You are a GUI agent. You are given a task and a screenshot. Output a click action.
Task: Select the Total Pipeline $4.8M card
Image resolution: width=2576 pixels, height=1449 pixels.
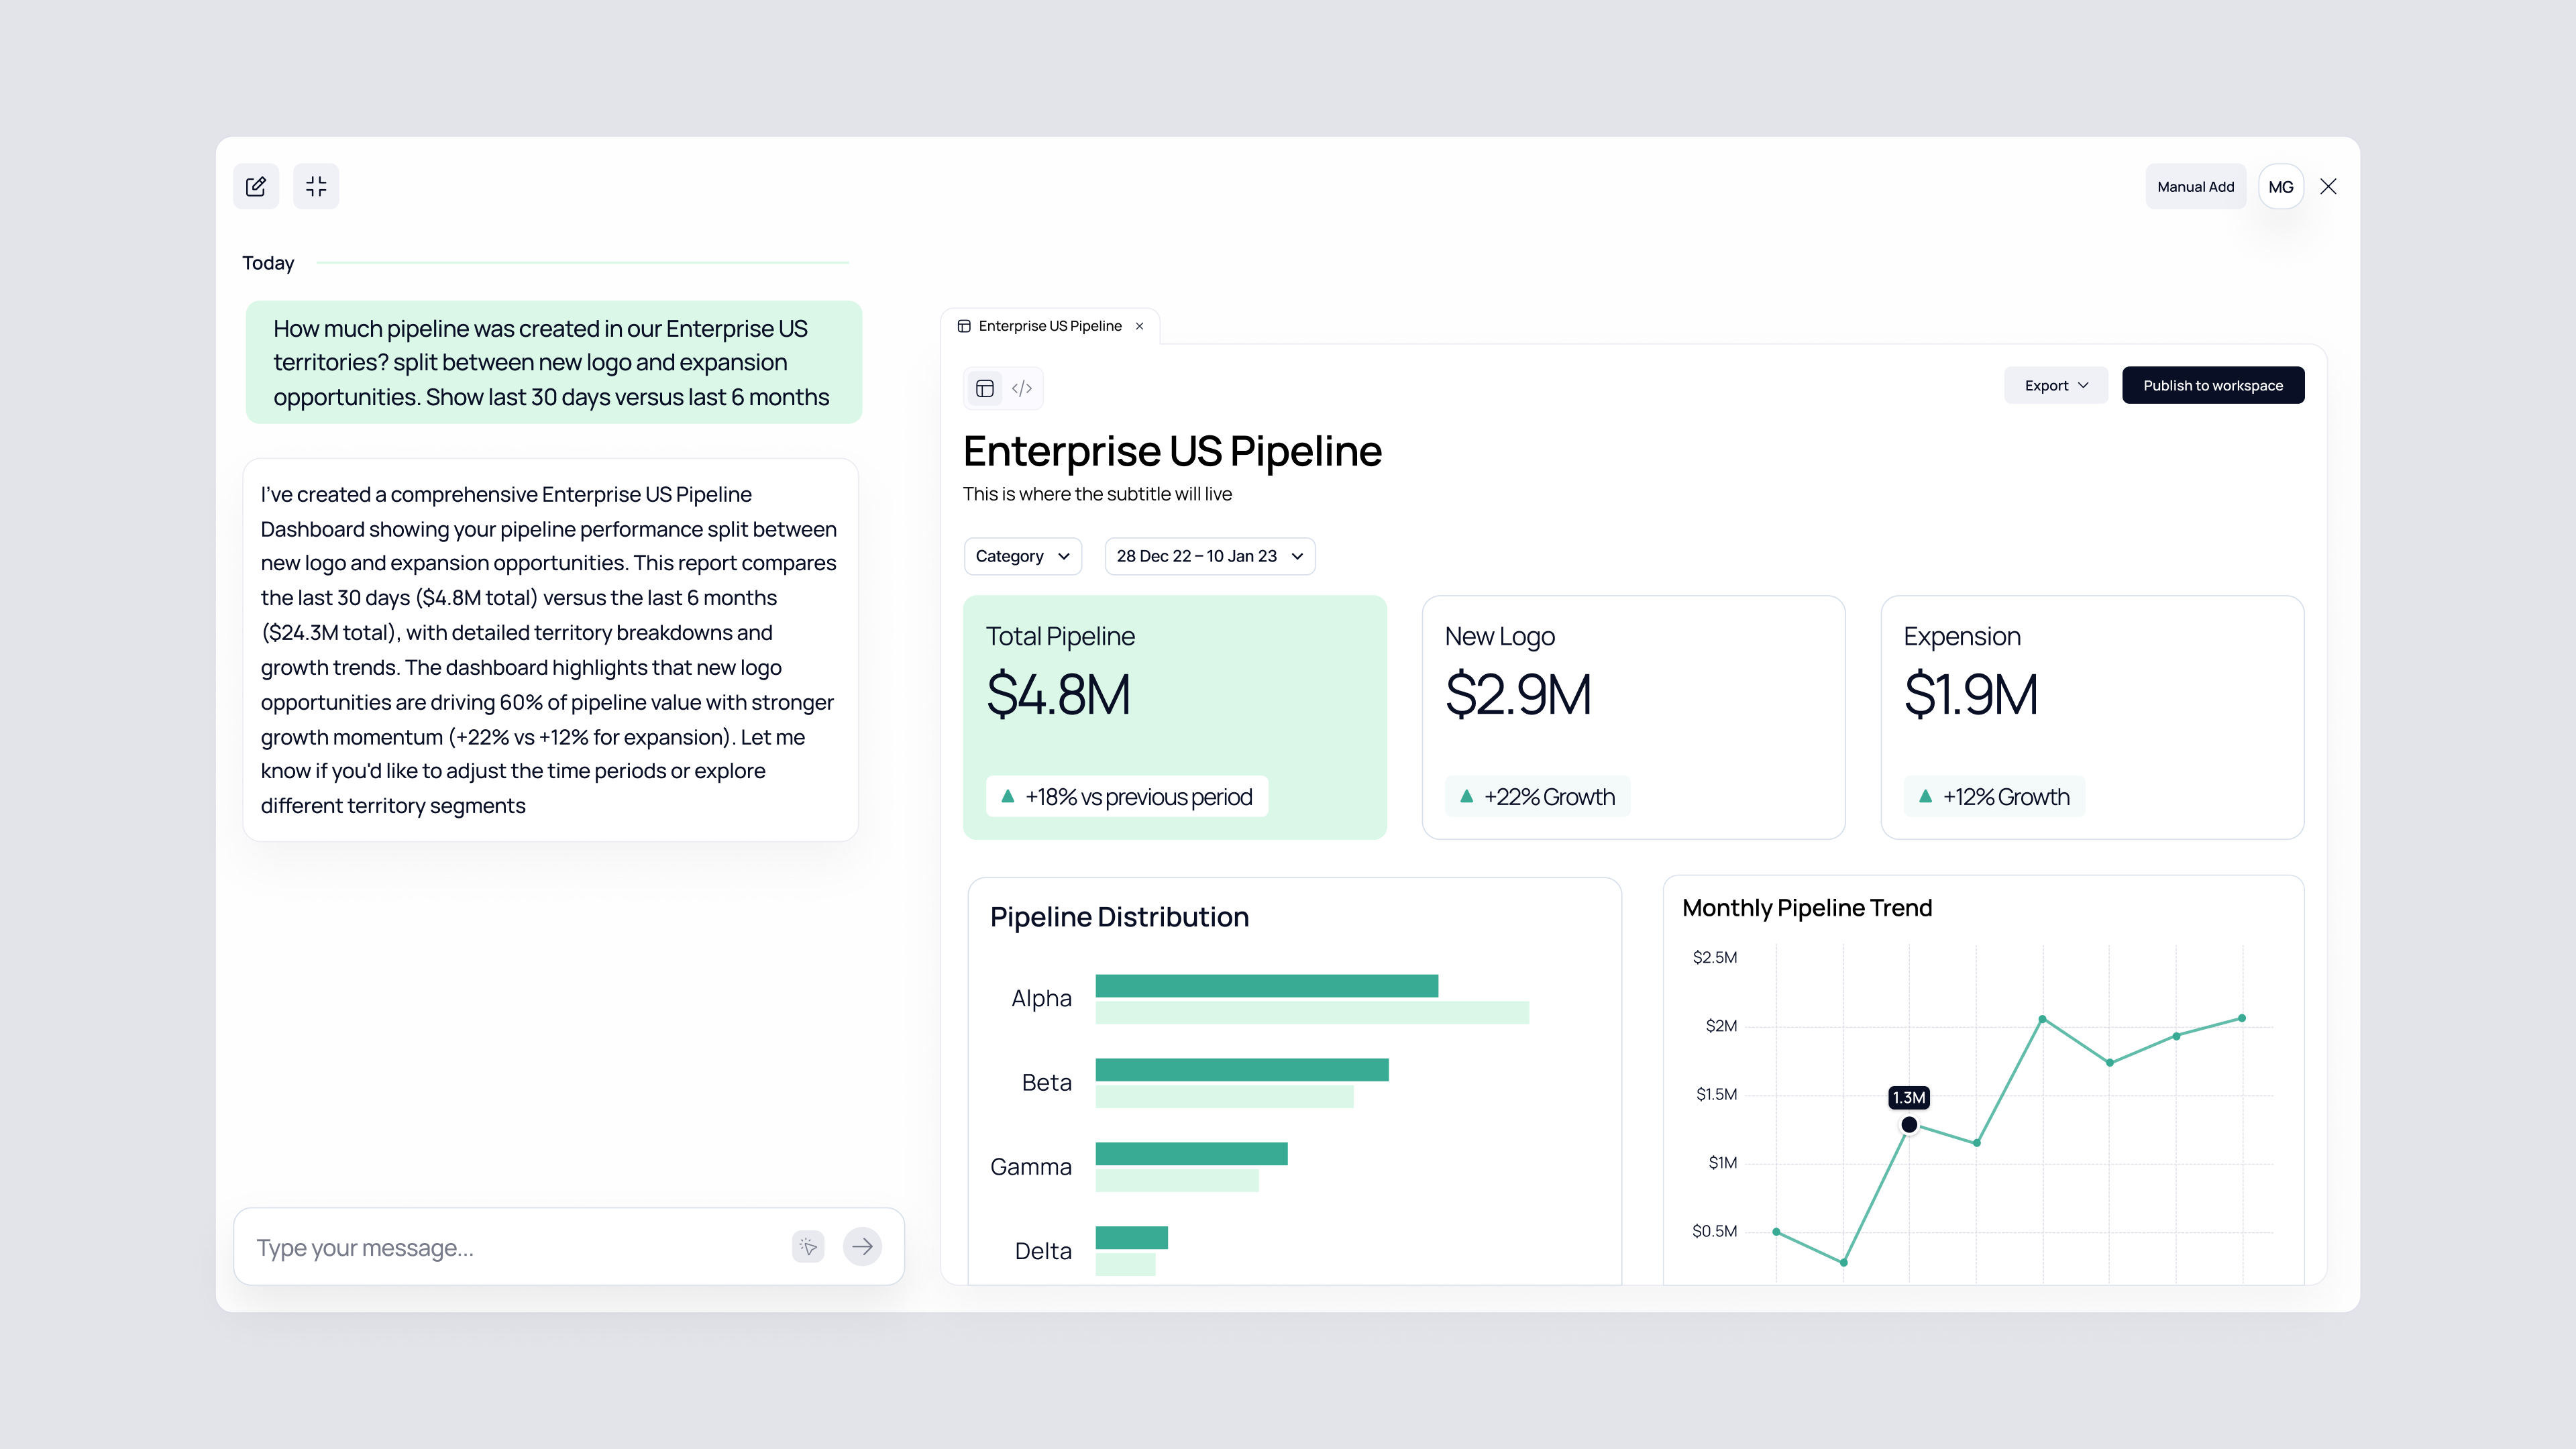coord(1174,716)
